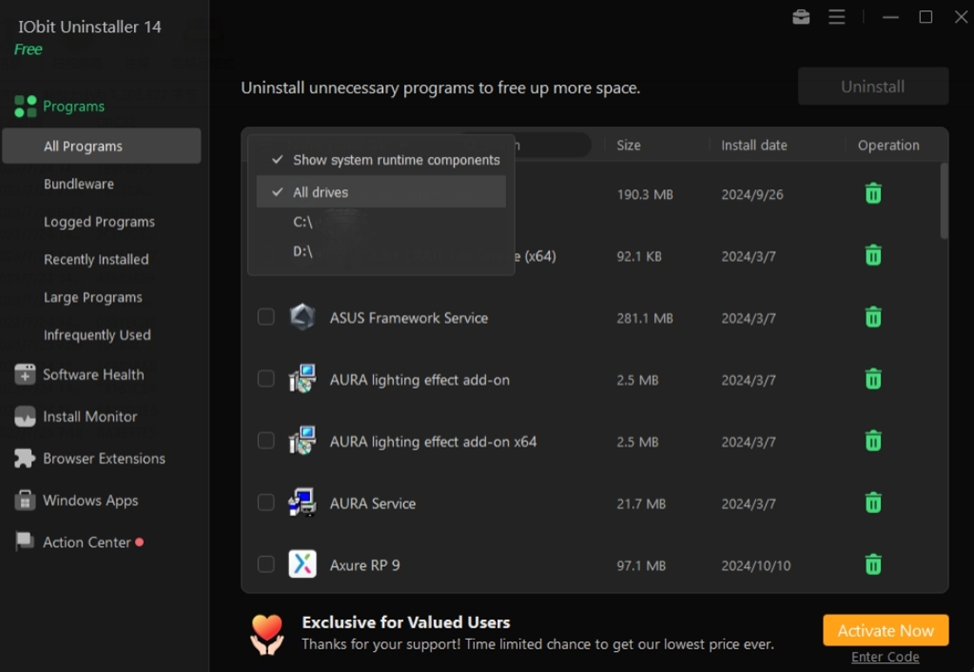Delete the program sized 190.3 MB
This screenshot has width=974, height=672.
(x=873, y=193)
